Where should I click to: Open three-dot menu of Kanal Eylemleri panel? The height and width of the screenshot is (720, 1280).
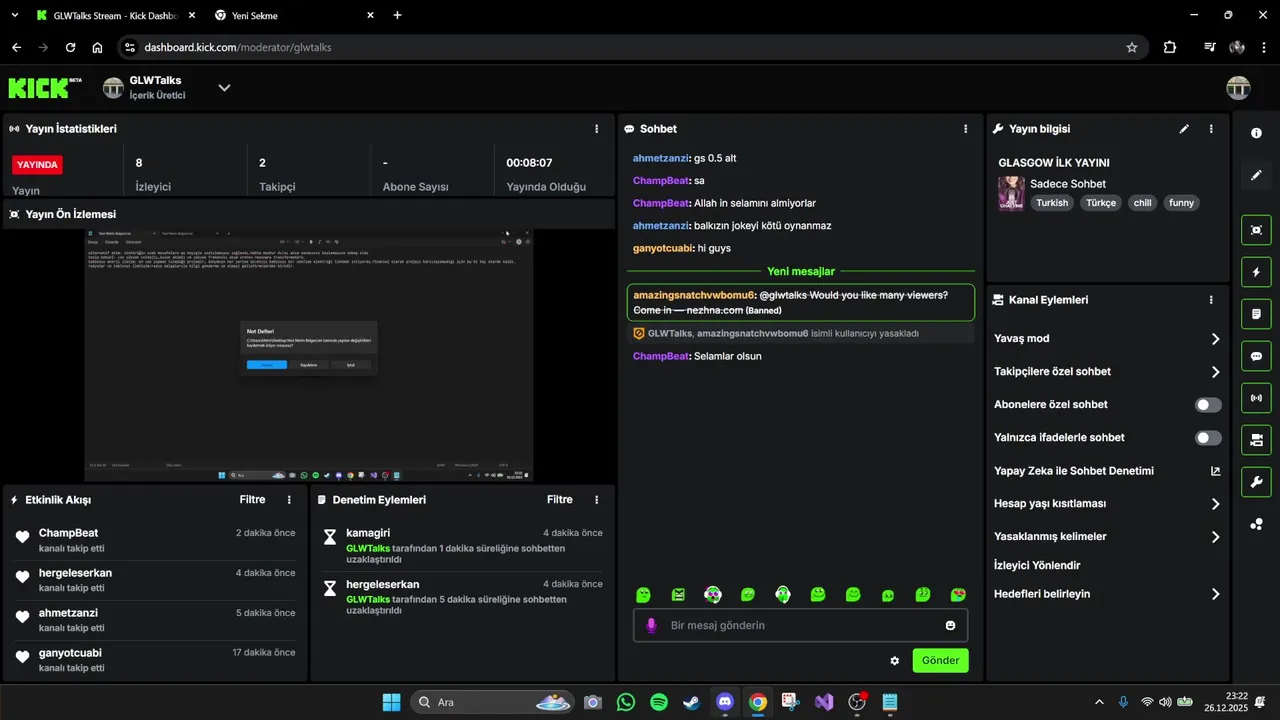(1211, 300)
